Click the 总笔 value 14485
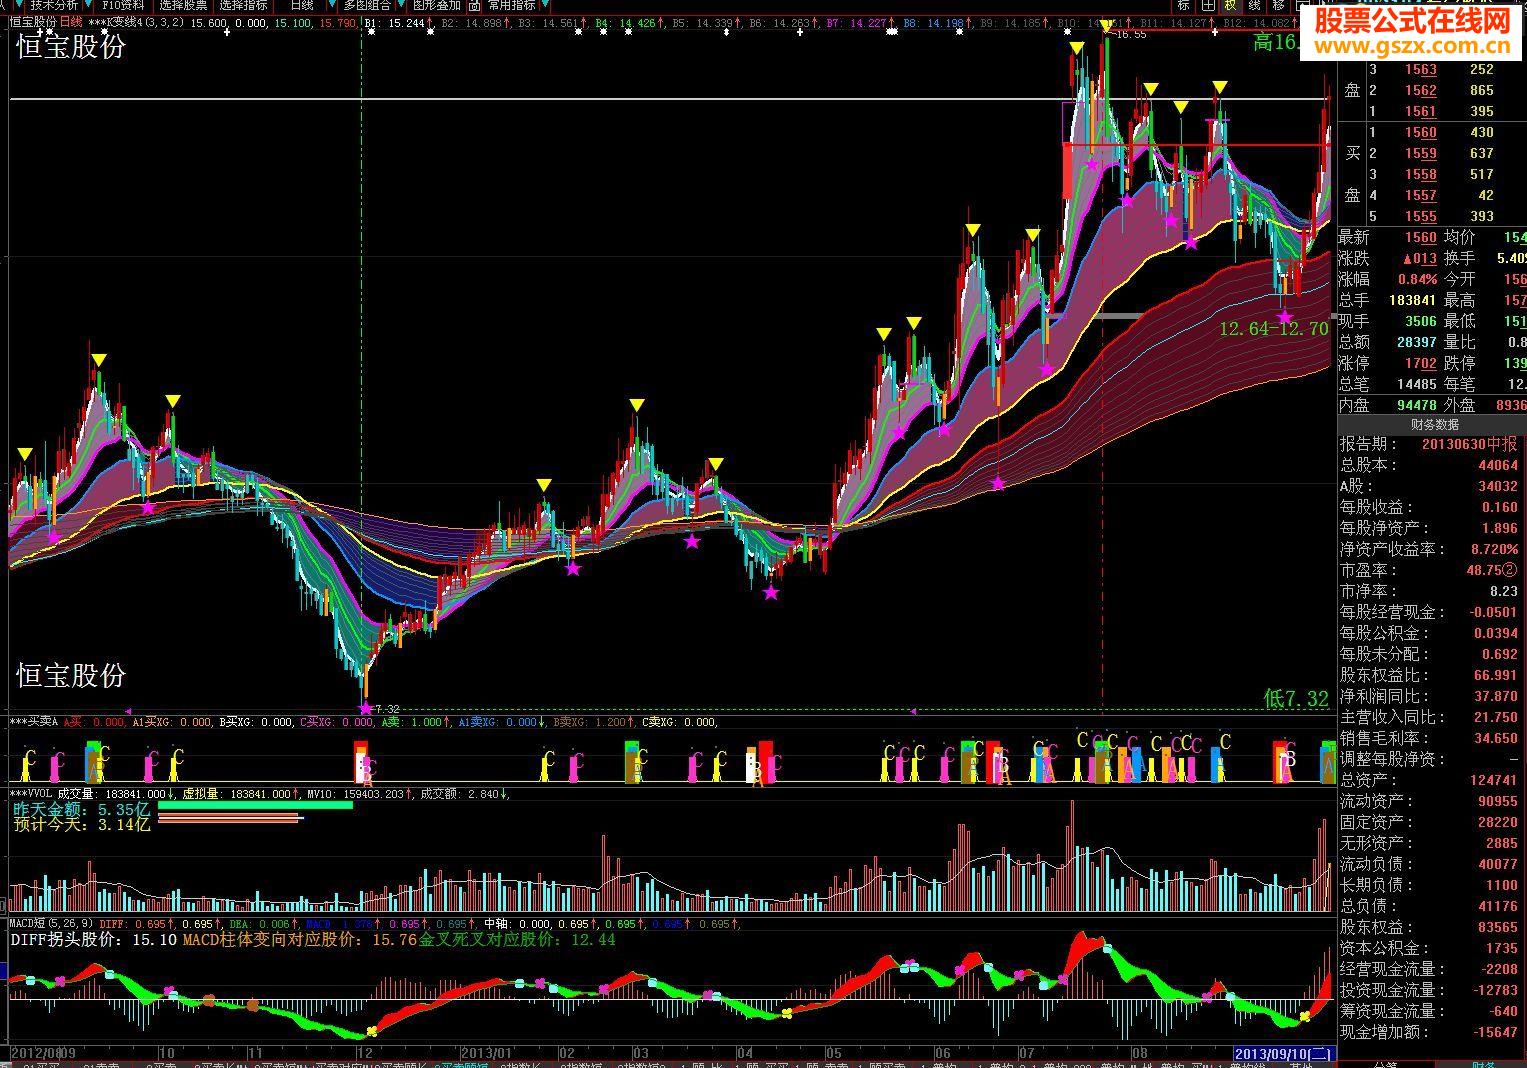1527x1068 pixels. point(1416,384)
